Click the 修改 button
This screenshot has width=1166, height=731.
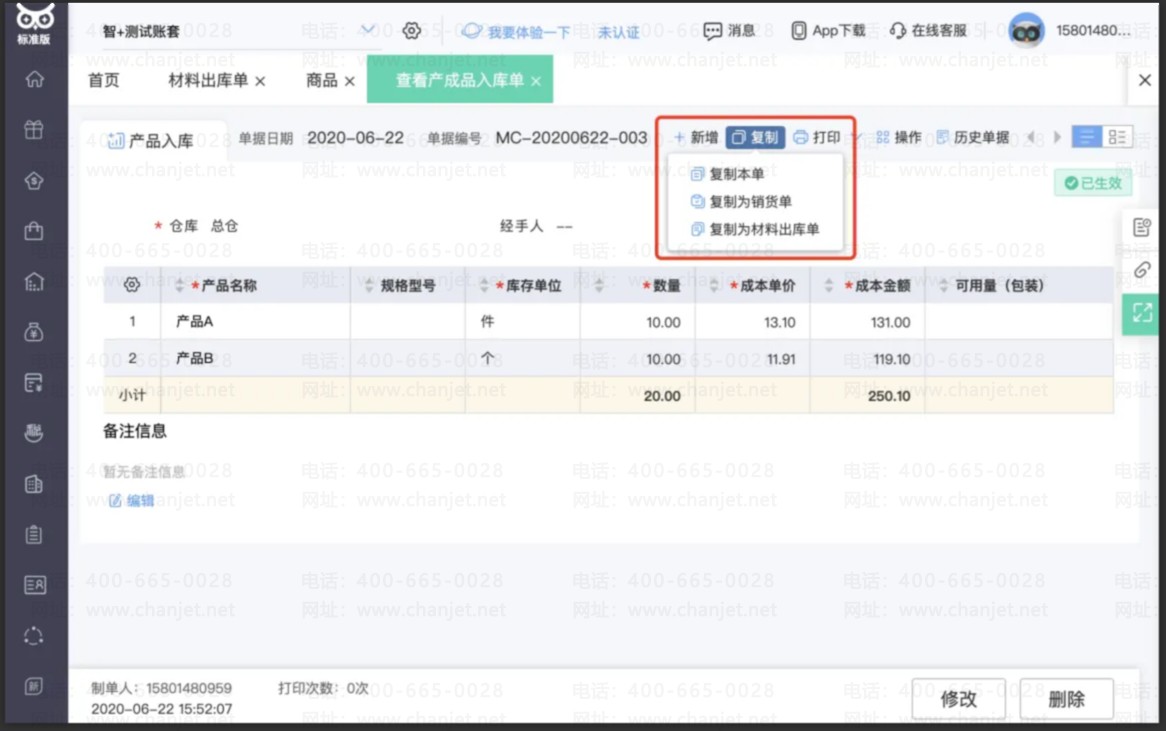click(958, 699)
